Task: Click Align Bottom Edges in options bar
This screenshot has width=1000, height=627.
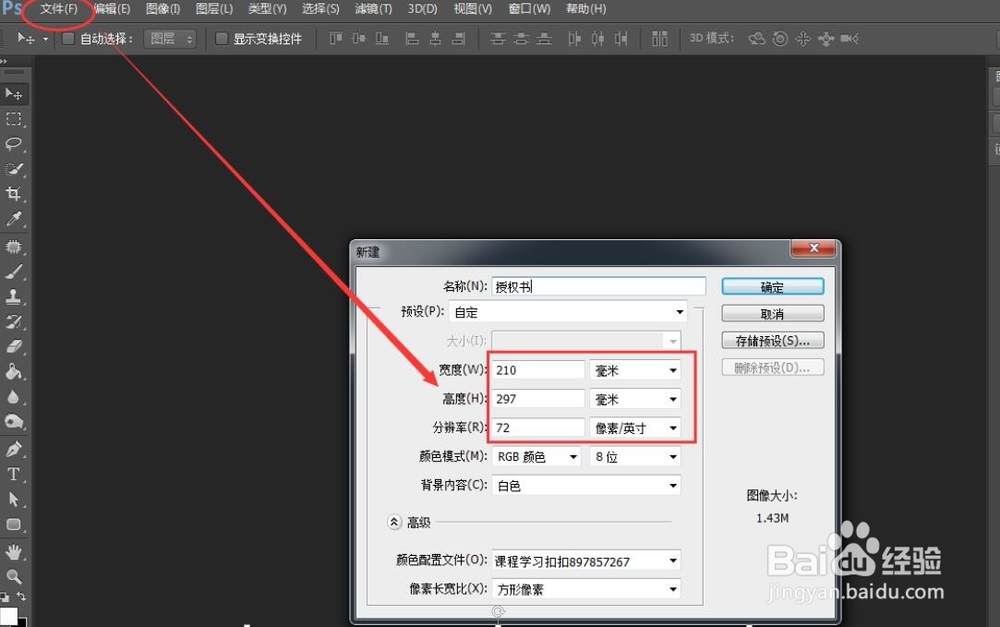Action: pos(382,39)
